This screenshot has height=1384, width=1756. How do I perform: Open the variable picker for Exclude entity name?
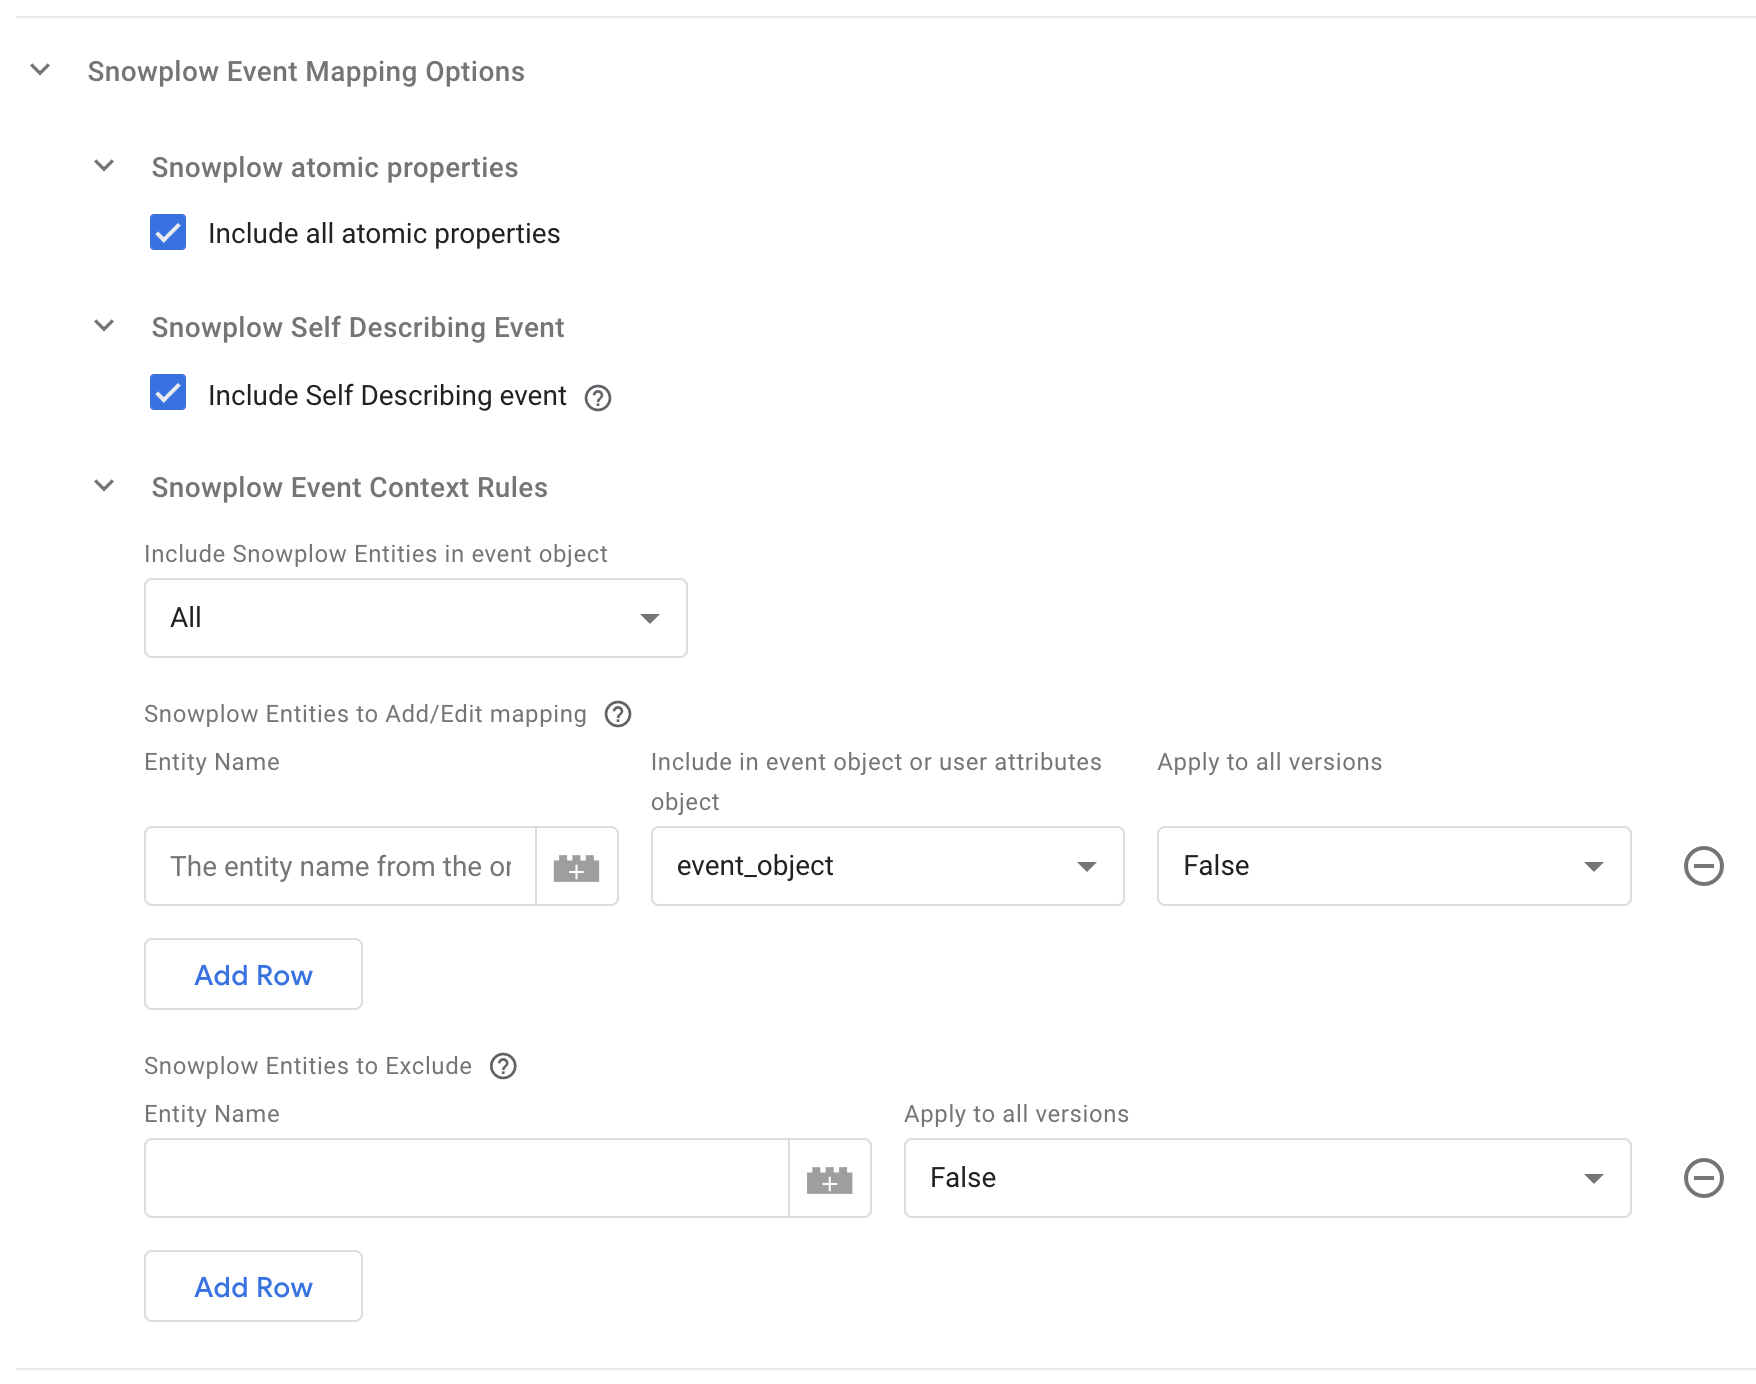pyautogui.click(x=830, y=1179)
